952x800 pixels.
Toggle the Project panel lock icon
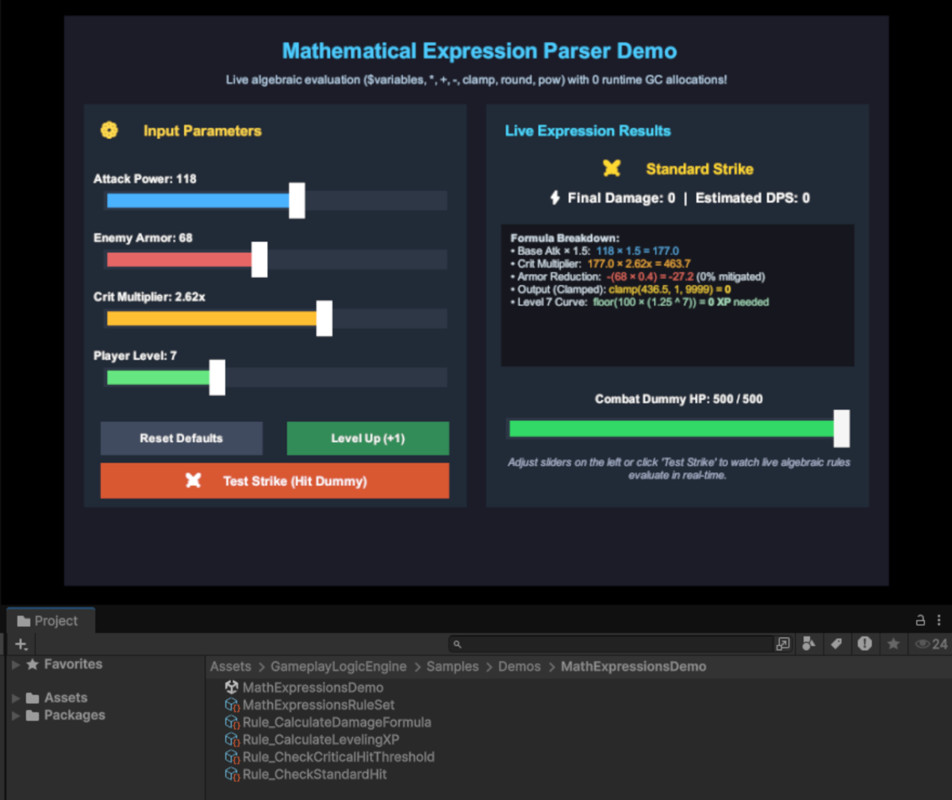pos(920,620)
